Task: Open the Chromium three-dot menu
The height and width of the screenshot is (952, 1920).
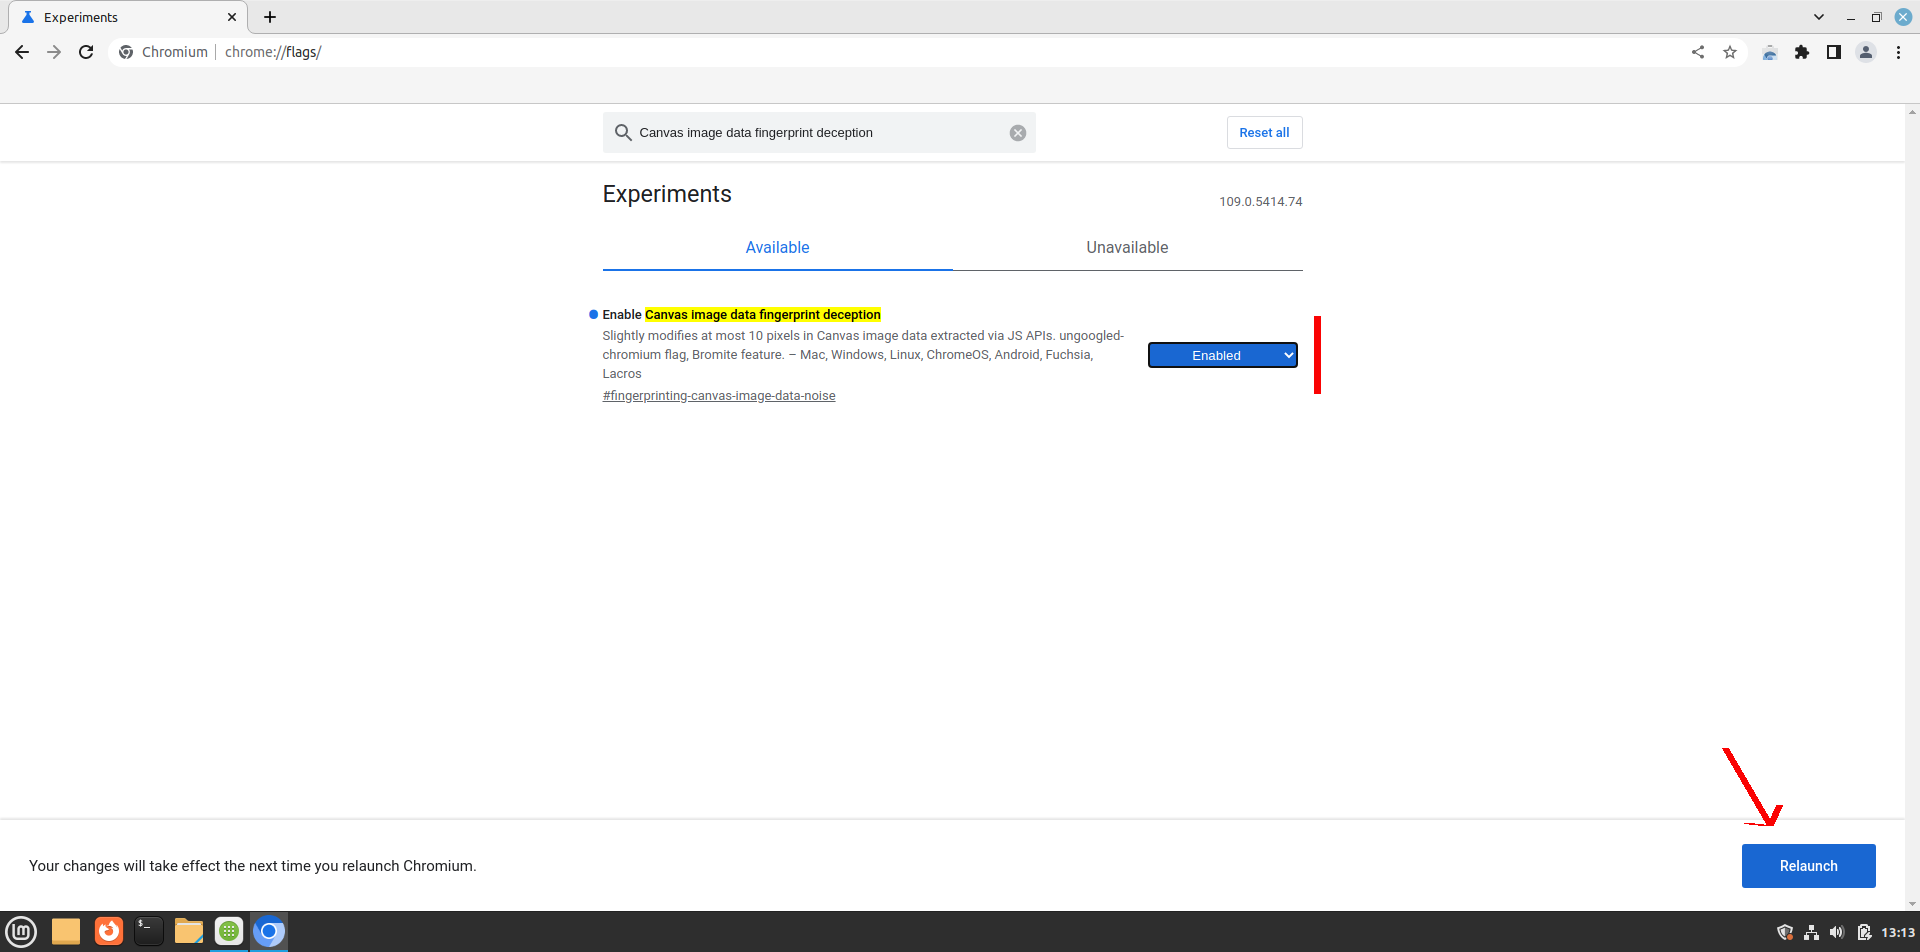Action: pos(1898,52)
